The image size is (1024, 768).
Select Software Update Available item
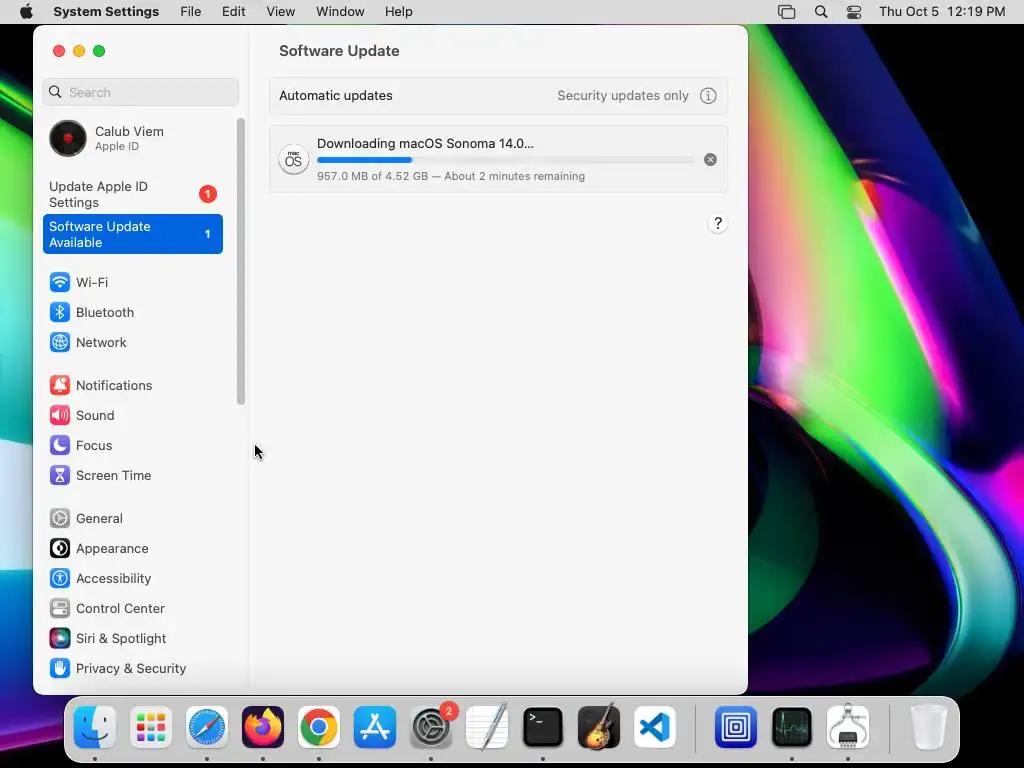pyautogui.click(x=133, y=234)
